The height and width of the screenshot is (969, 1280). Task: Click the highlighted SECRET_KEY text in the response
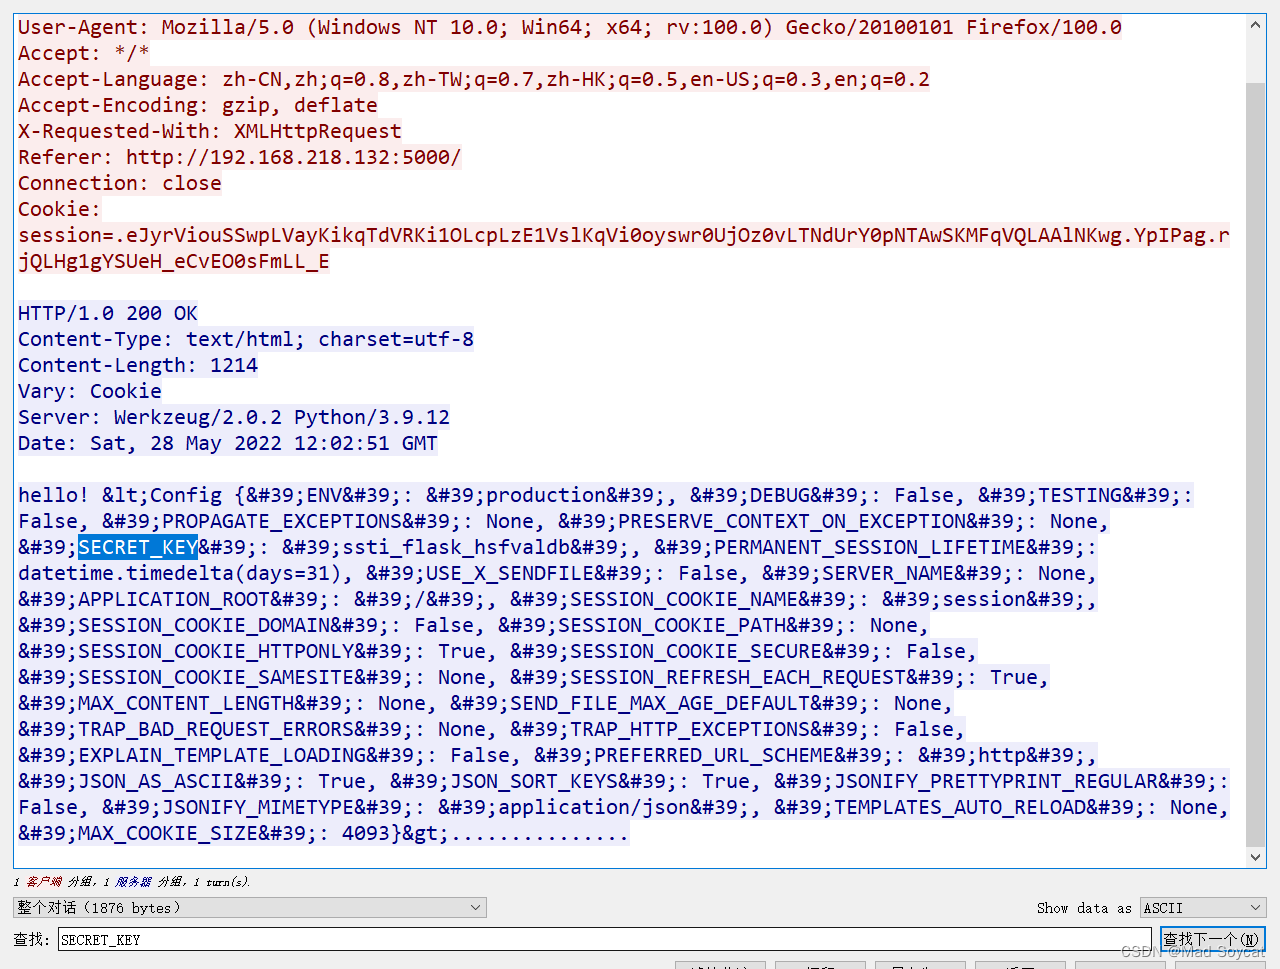138,547
